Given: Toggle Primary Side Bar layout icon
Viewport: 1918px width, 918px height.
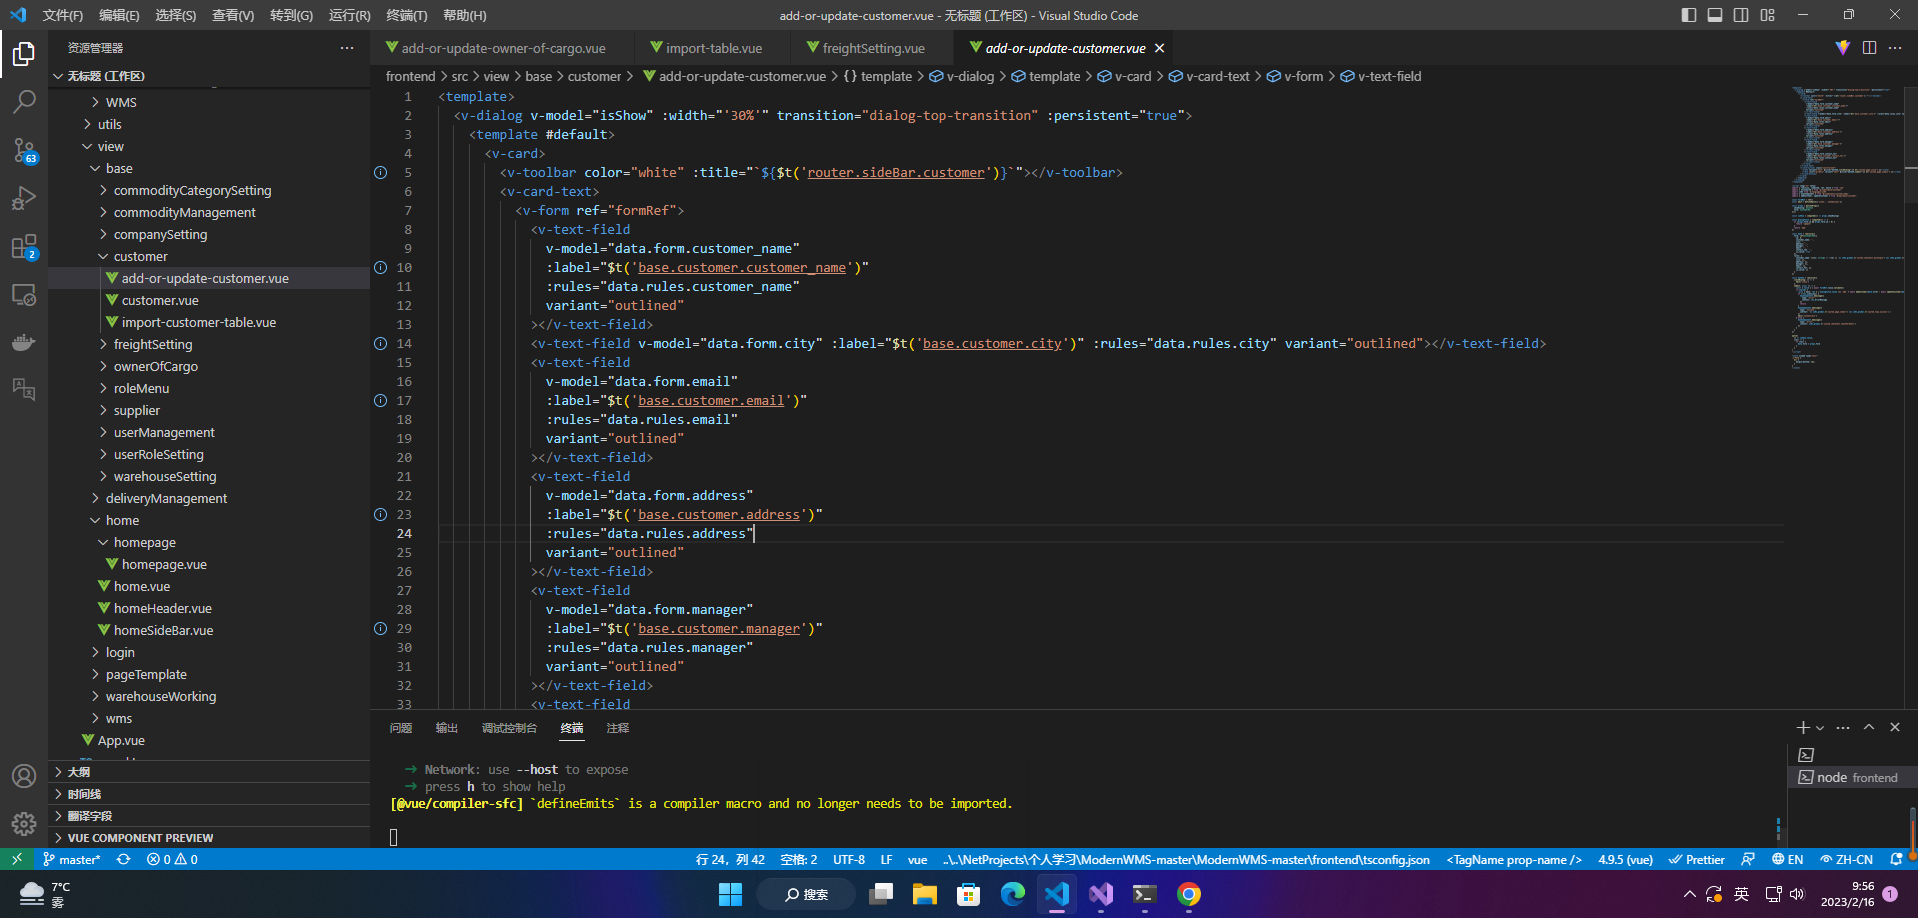Looking at the screenshot, I should click(x=1689, y=15).
